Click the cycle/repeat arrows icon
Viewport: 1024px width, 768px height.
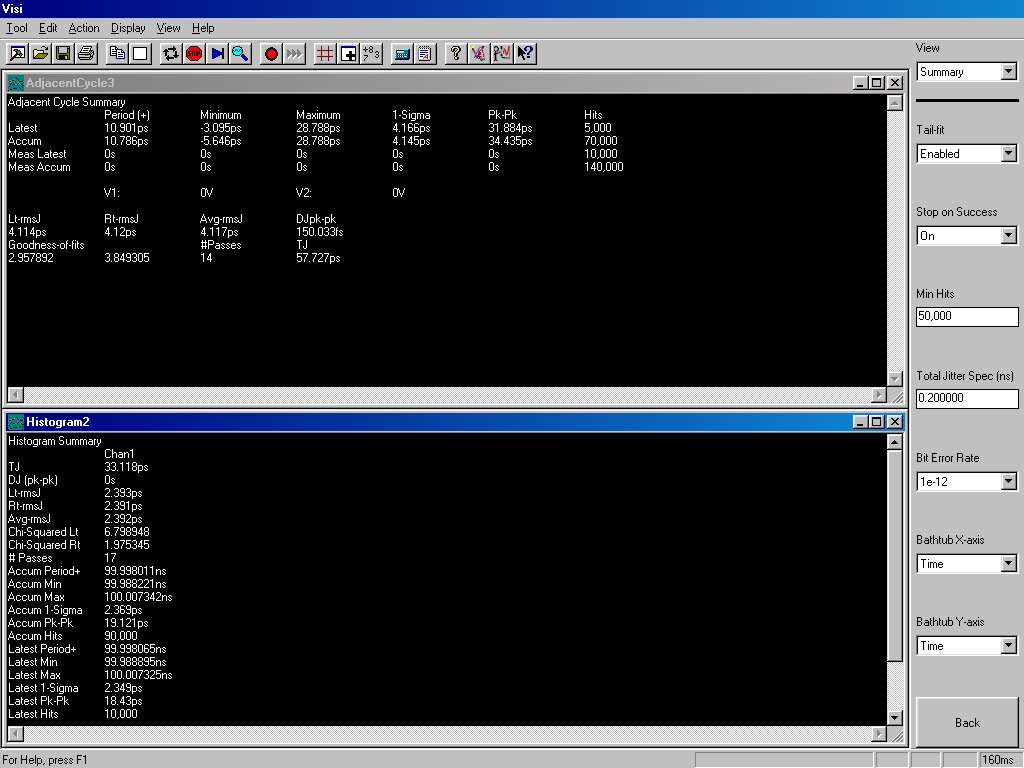[x=171, y=54]
